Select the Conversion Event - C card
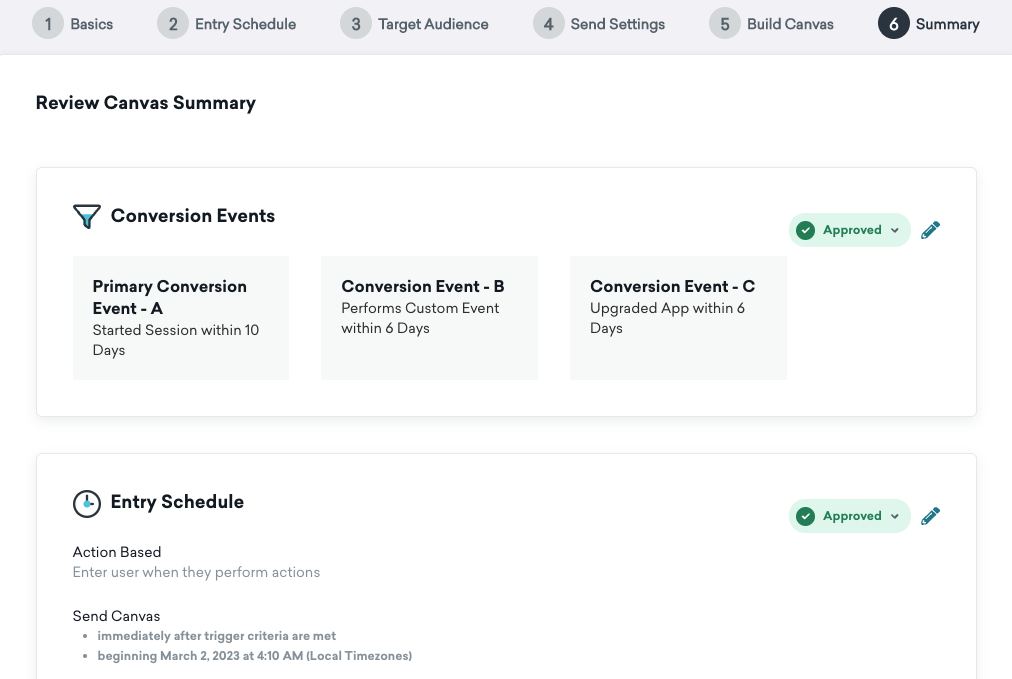The height and width of the screenshot is (679, 1012). 678,318
